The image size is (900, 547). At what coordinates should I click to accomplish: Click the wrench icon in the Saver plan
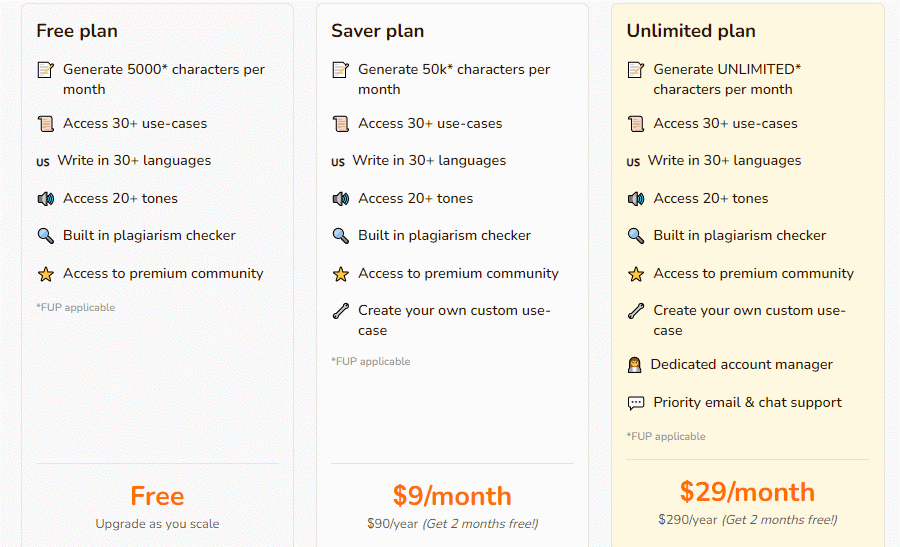point(340,311)
